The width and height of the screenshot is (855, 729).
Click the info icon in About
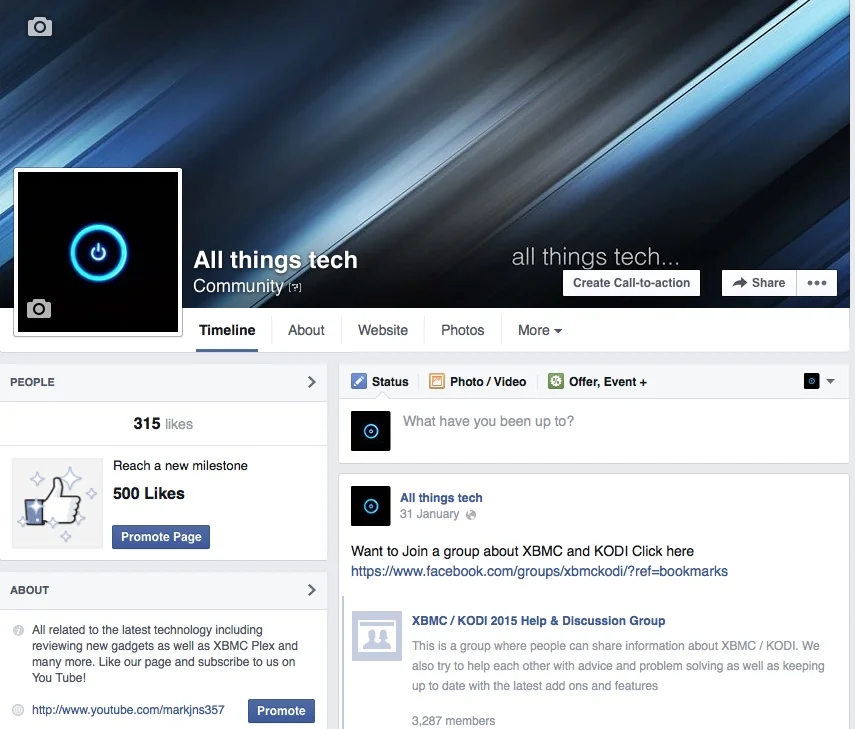pos(18,630)
